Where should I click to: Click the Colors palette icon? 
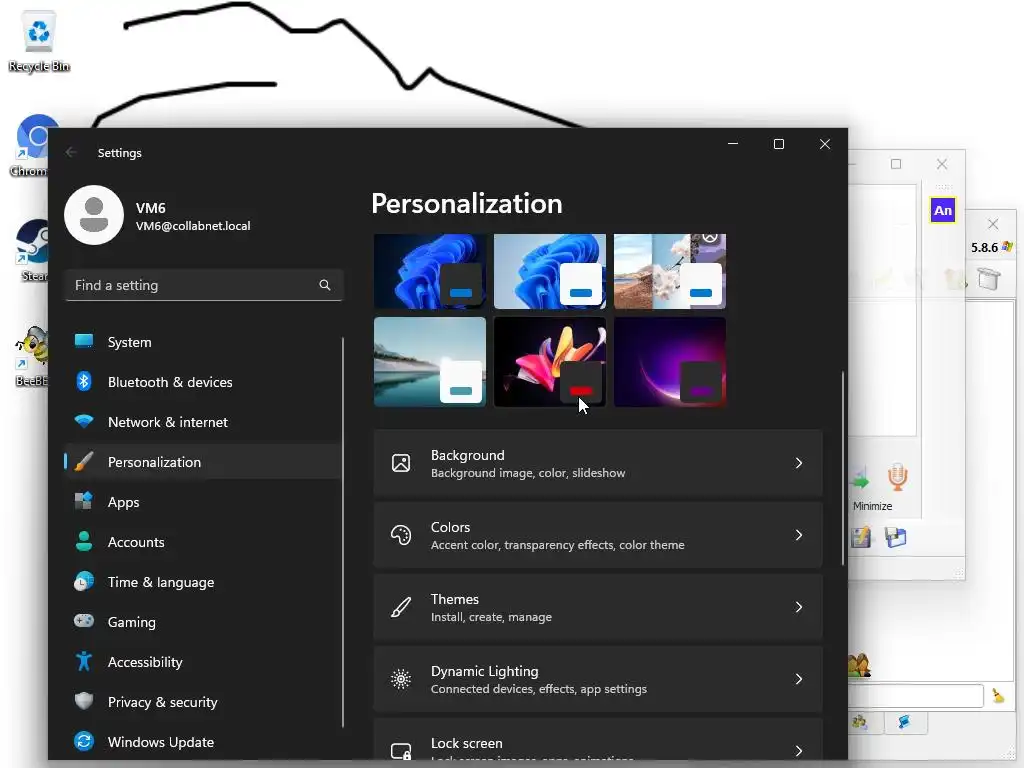(x=401, y=535)
